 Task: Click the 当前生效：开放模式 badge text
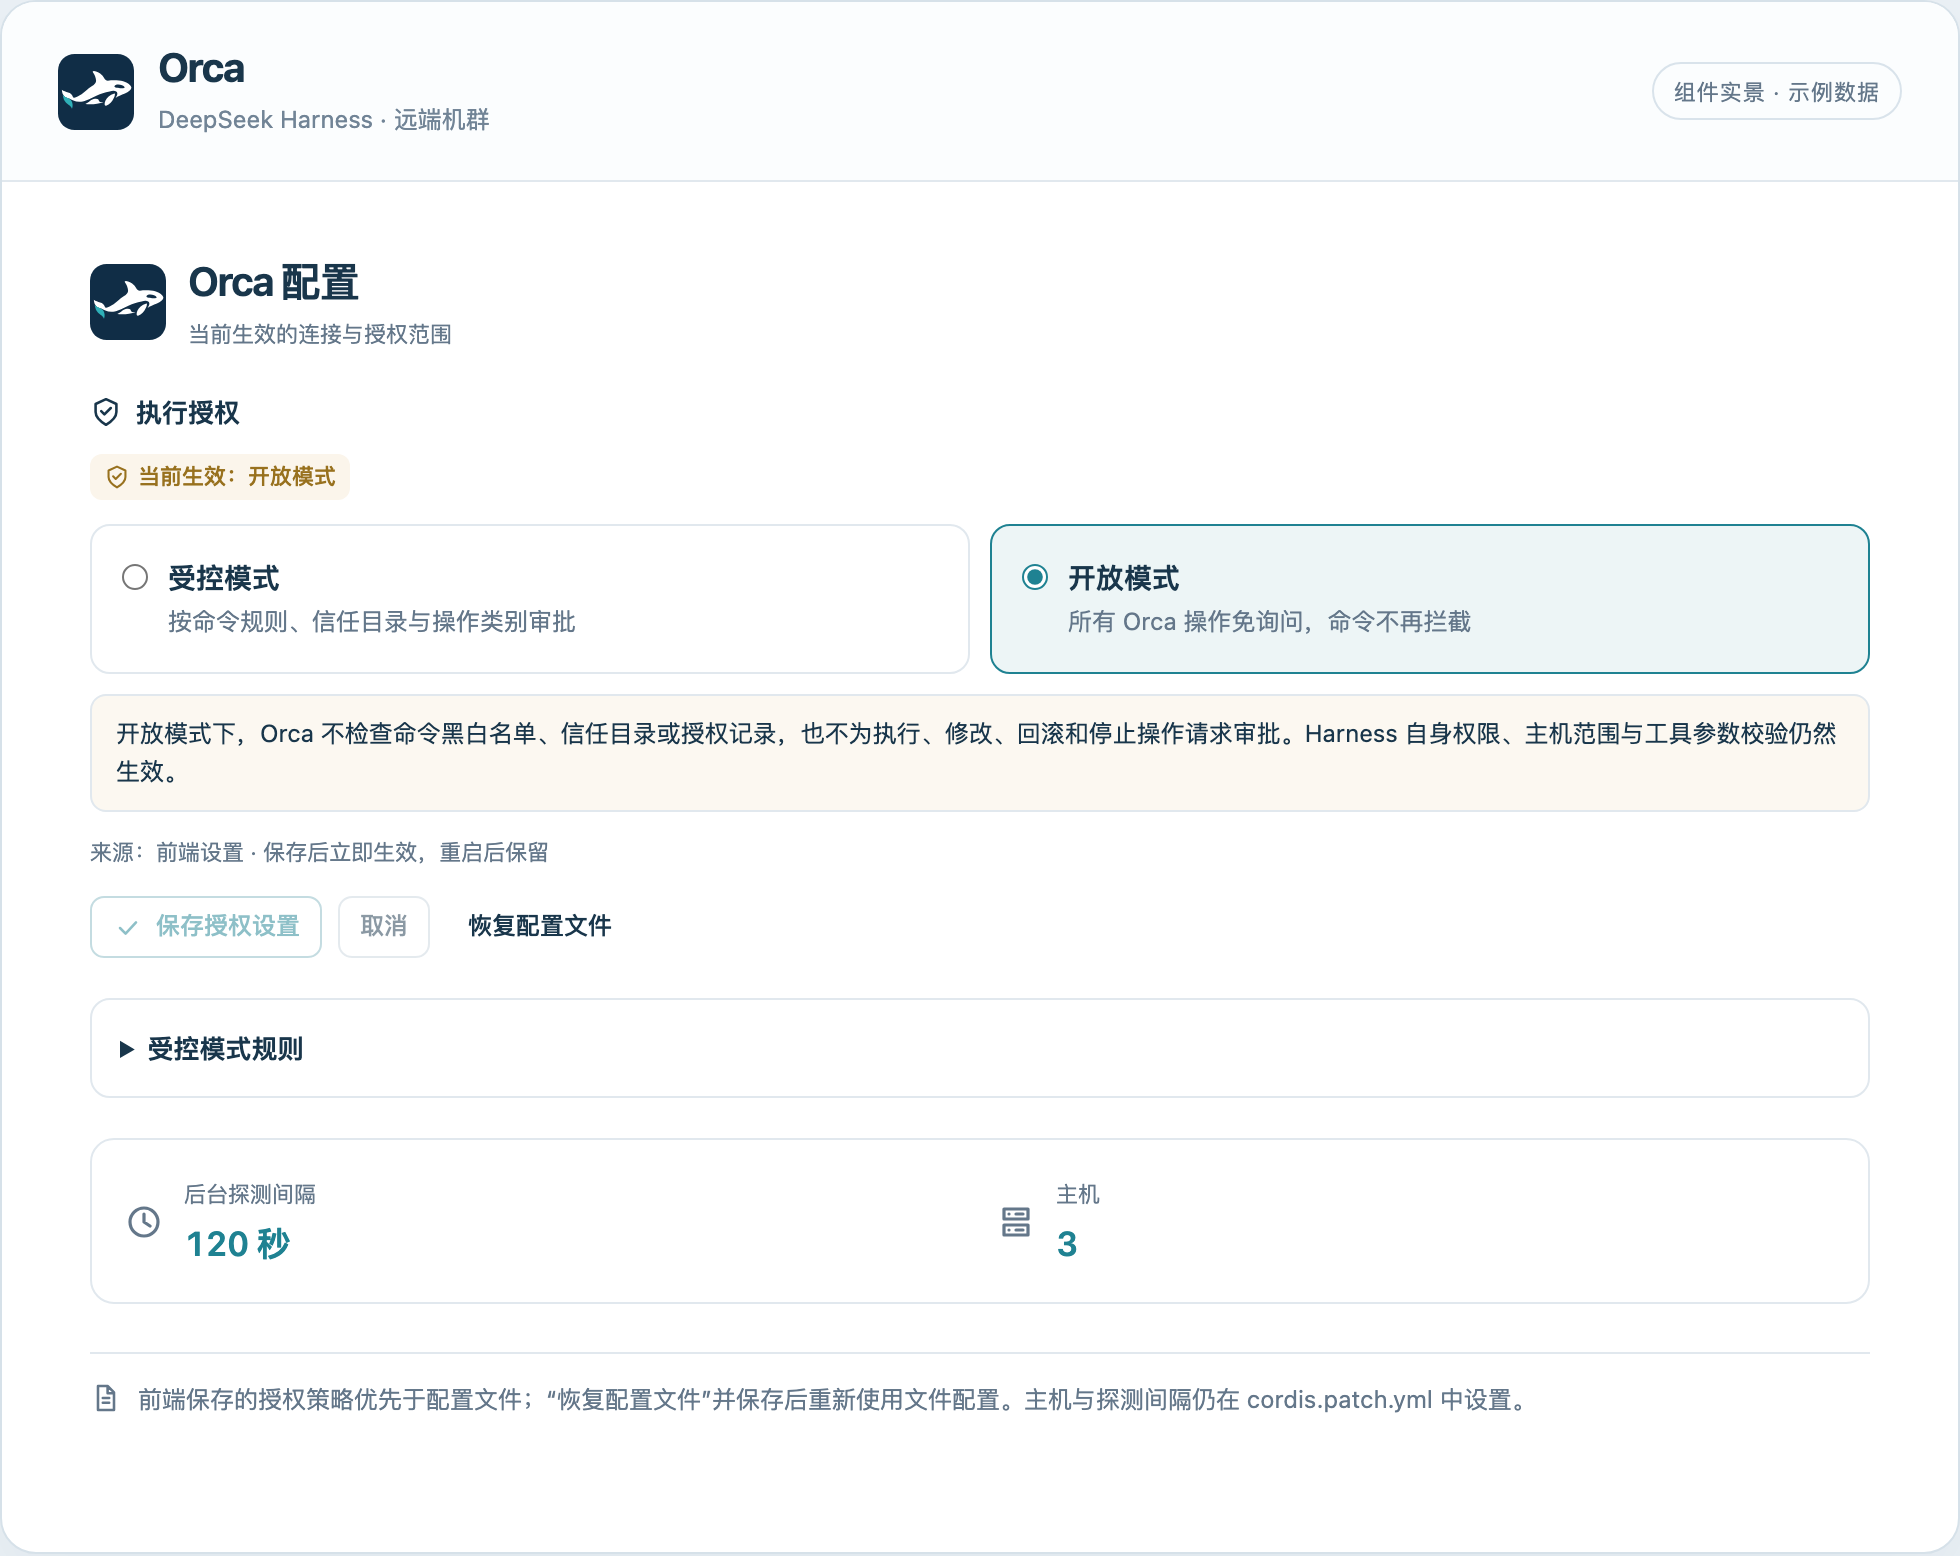coord(237,477)
